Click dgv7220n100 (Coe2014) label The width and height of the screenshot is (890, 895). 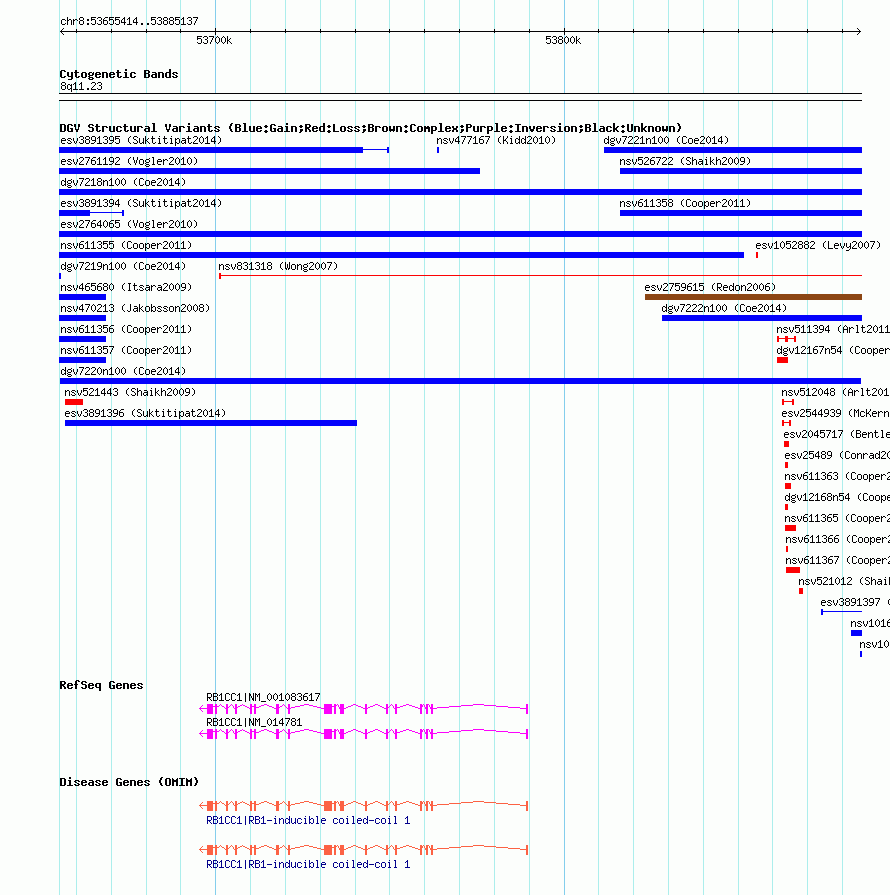pos(123,372)
